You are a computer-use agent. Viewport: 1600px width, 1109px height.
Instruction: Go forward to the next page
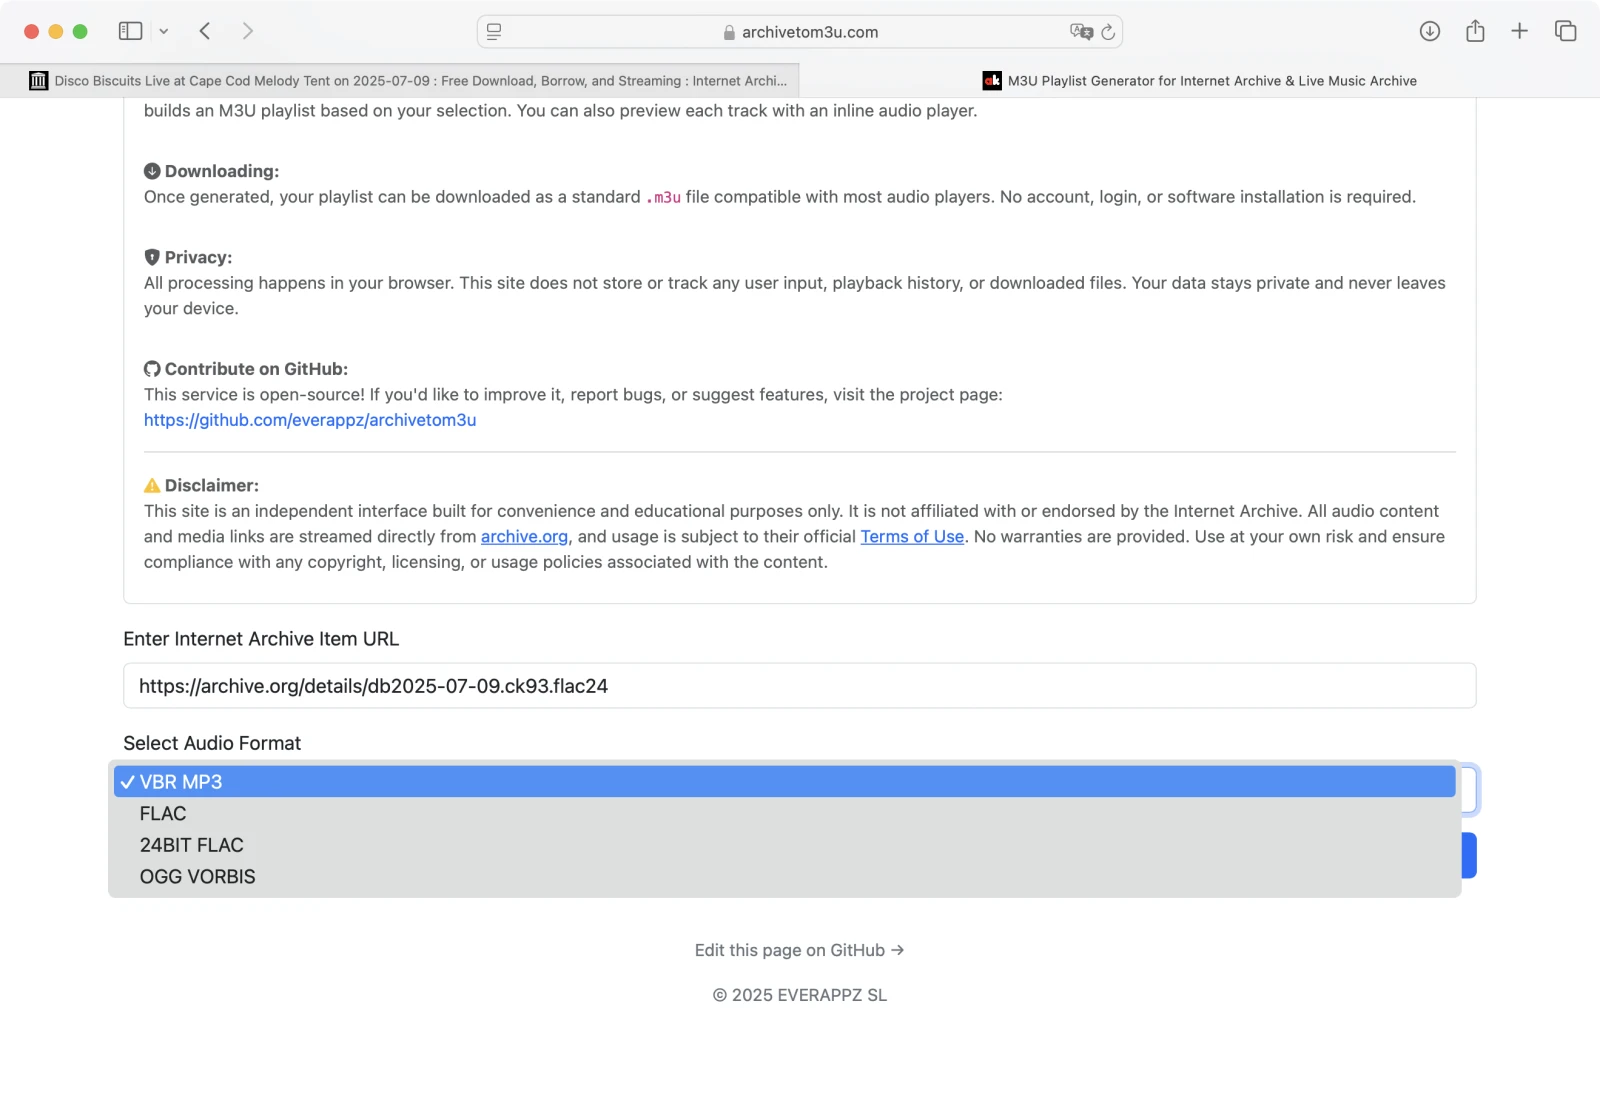point(247,31)
